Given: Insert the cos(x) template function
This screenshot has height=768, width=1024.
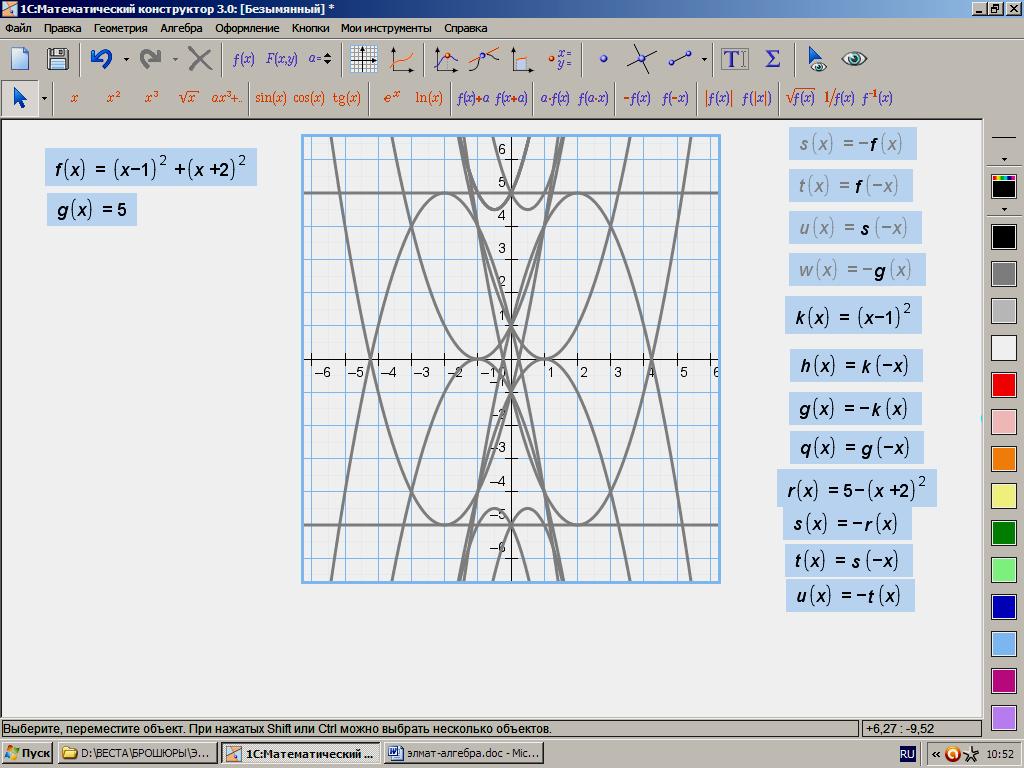Looking at the screenshot, I should [x=308, y=98].
